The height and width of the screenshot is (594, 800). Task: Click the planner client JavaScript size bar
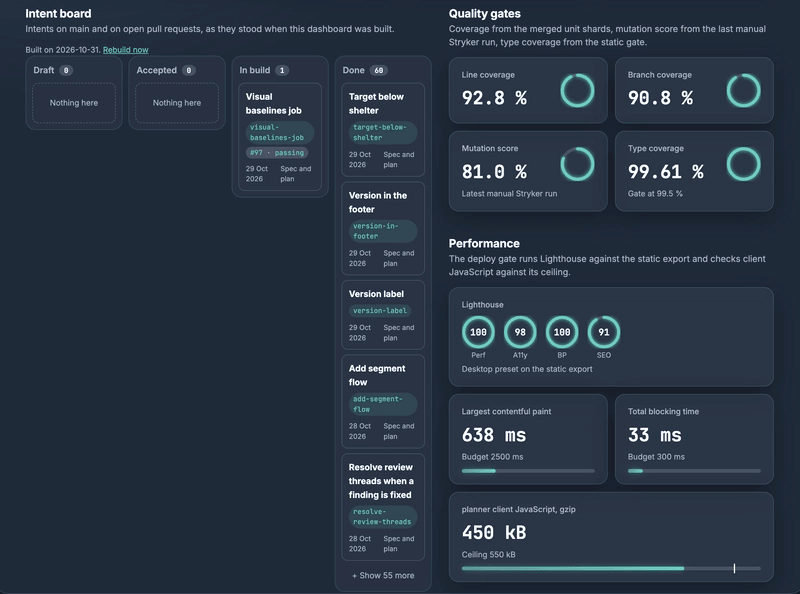(x=611, y=568)
